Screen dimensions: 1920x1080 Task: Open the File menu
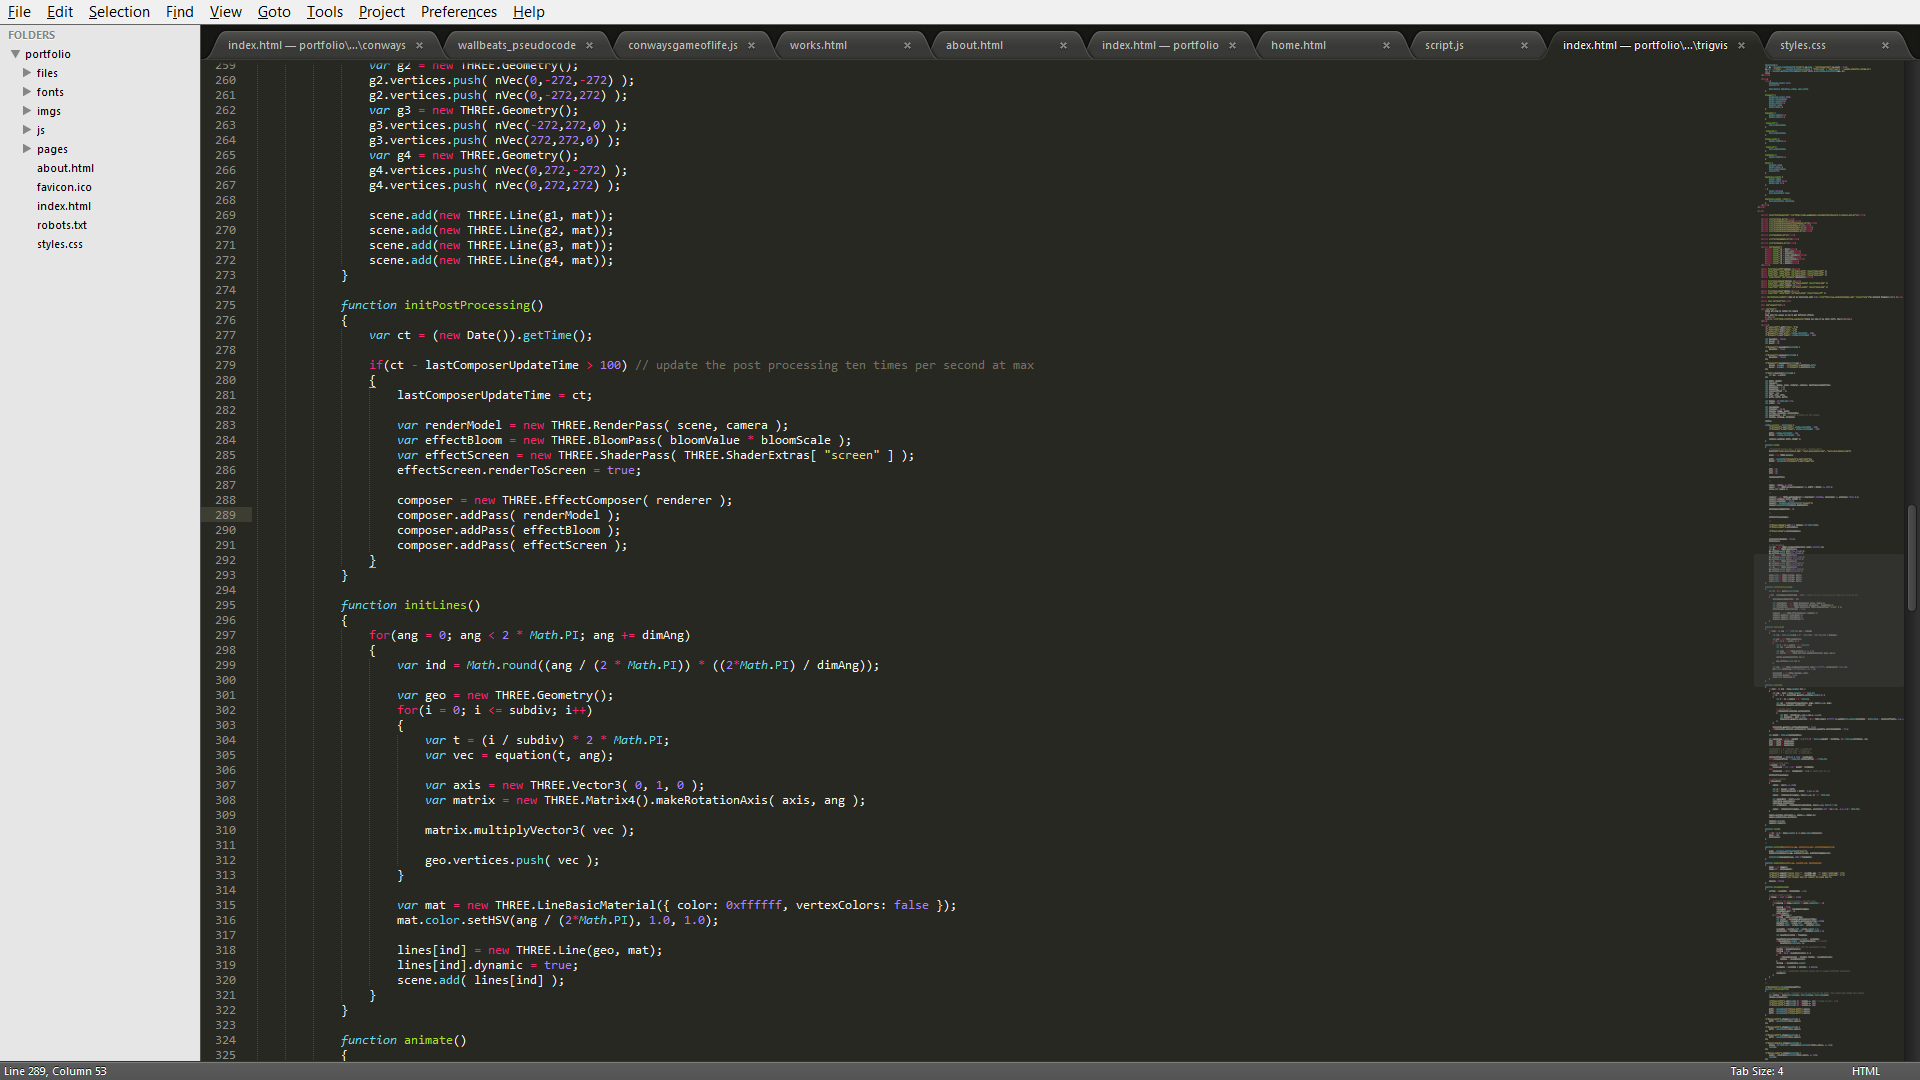19,12
